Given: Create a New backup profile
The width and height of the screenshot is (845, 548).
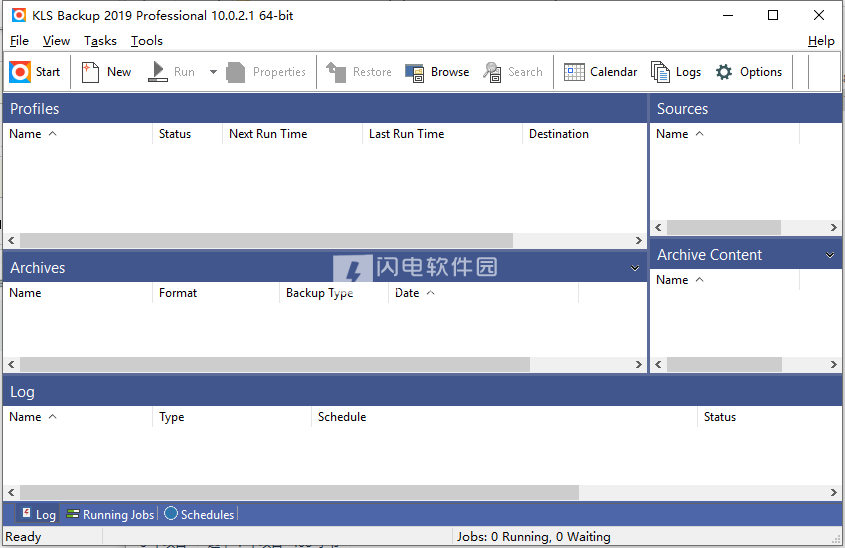Looking at the screenshot, I should [x=106, y=72].
